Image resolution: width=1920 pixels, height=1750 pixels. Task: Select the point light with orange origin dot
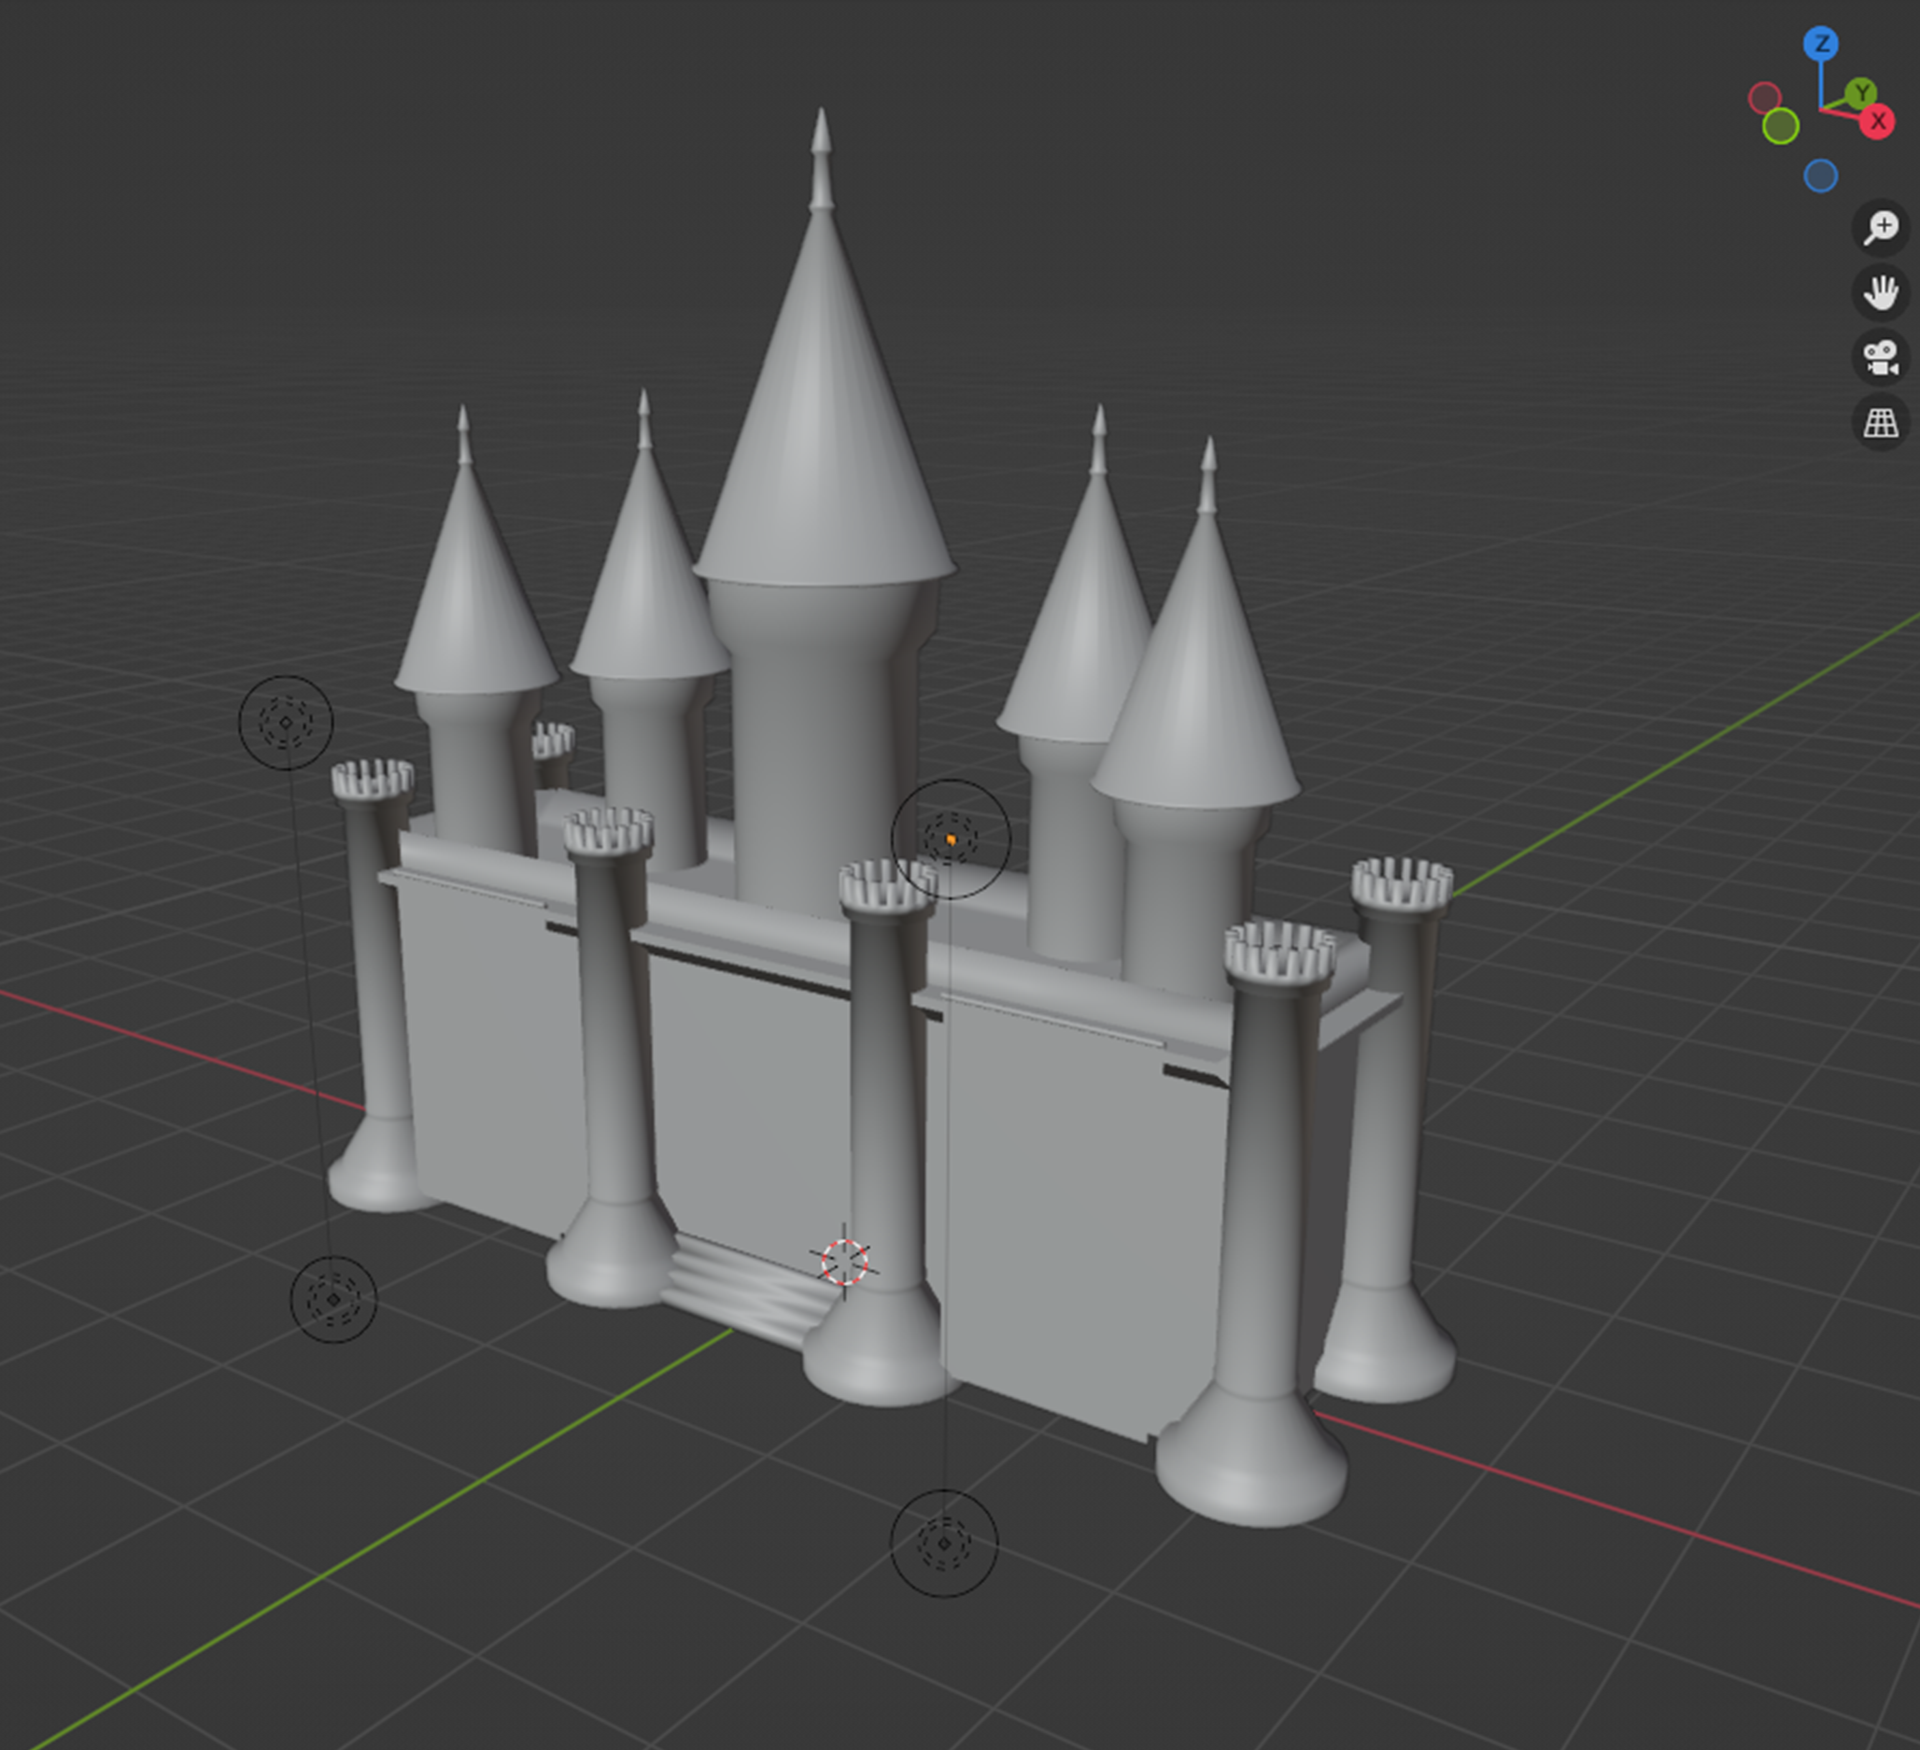click(x=950, y=839)
